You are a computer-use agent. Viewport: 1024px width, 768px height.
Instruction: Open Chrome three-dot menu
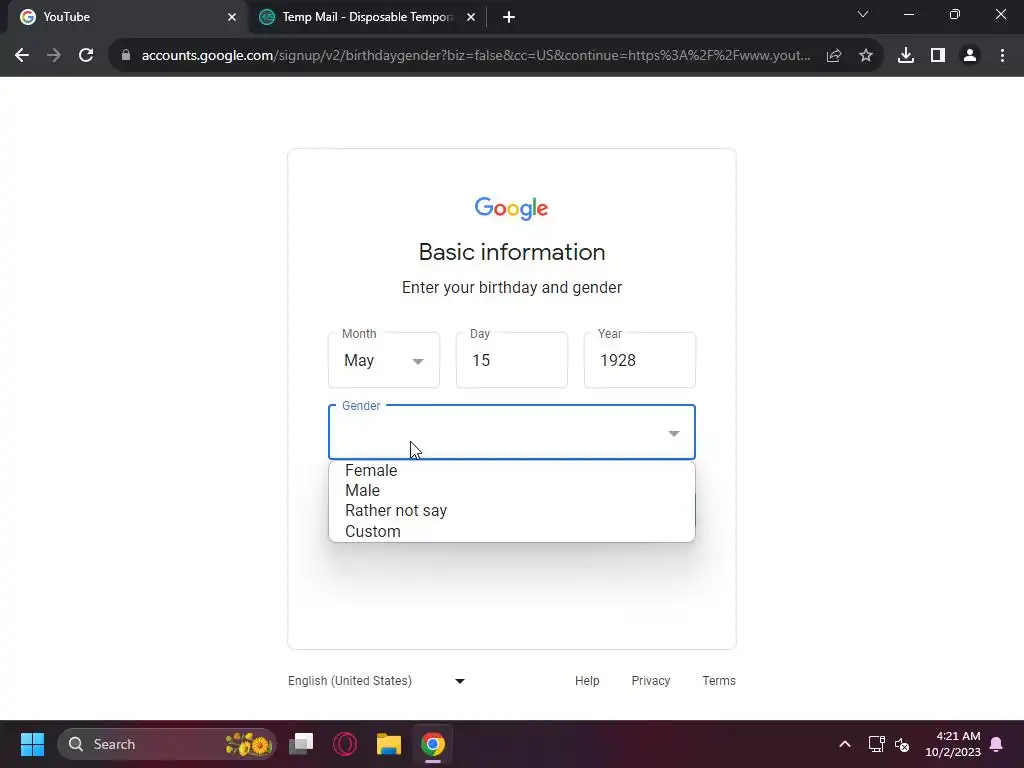click(1002, 56)
